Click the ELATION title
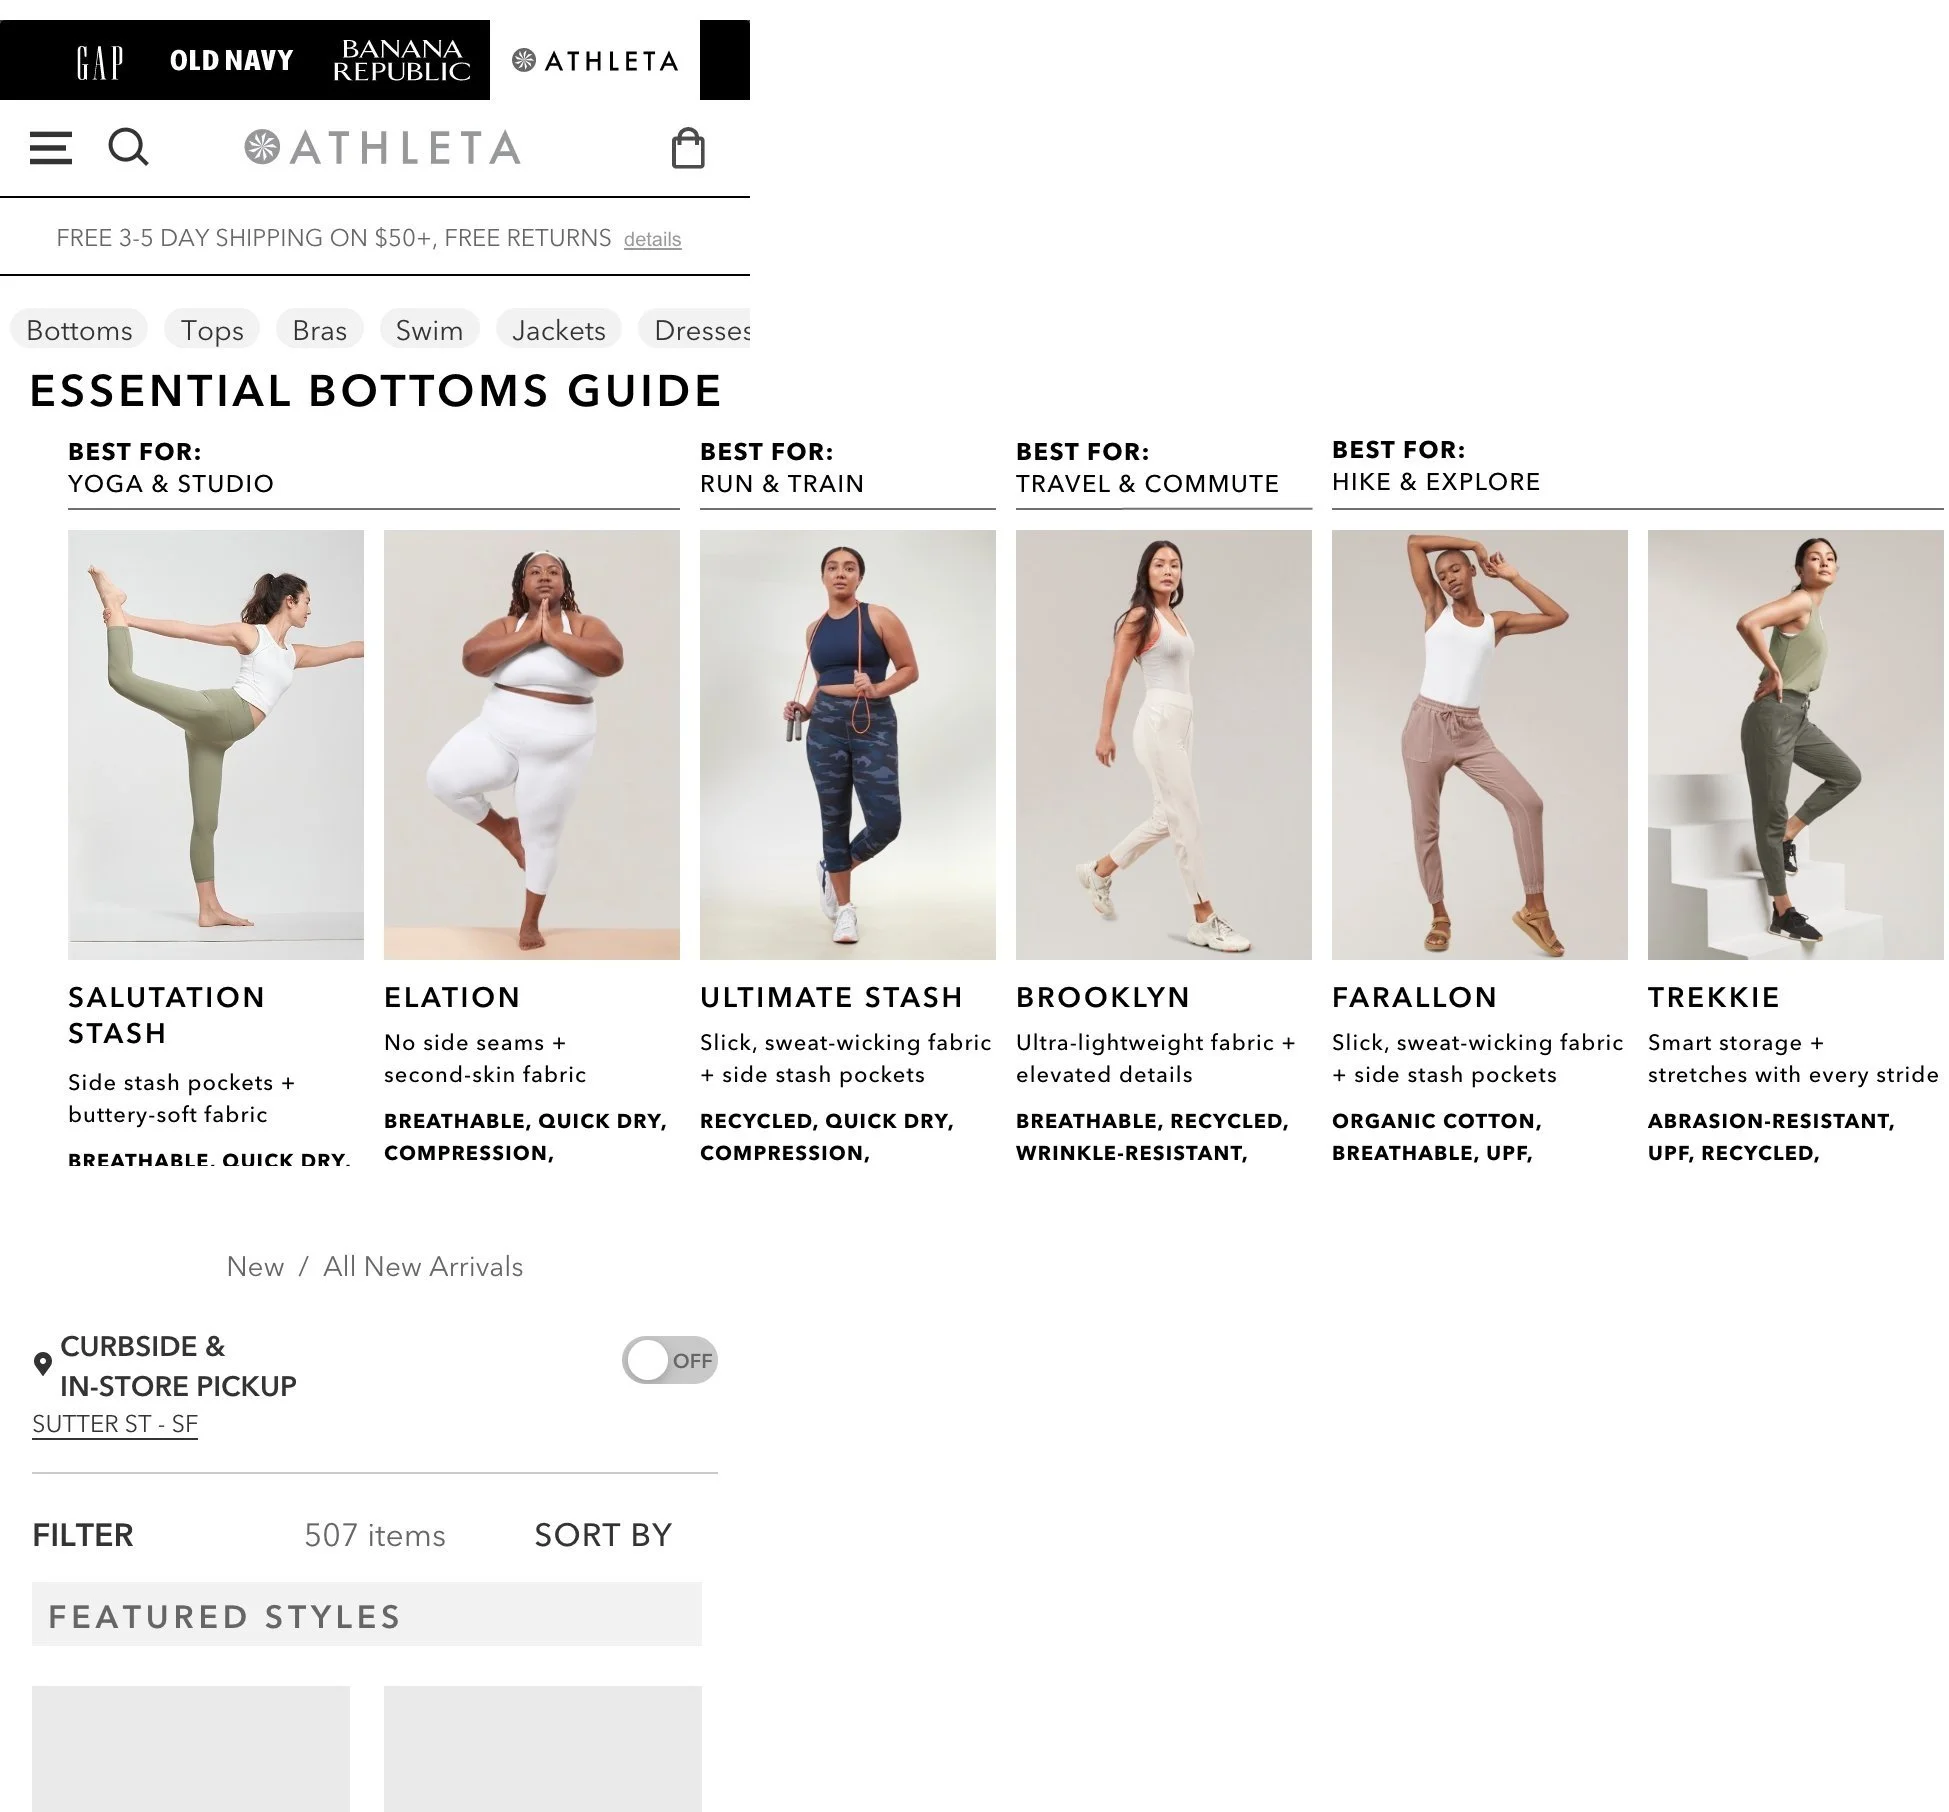Image resolution: width=1949 pixels, height=1812 pixels. coord(452,997)
